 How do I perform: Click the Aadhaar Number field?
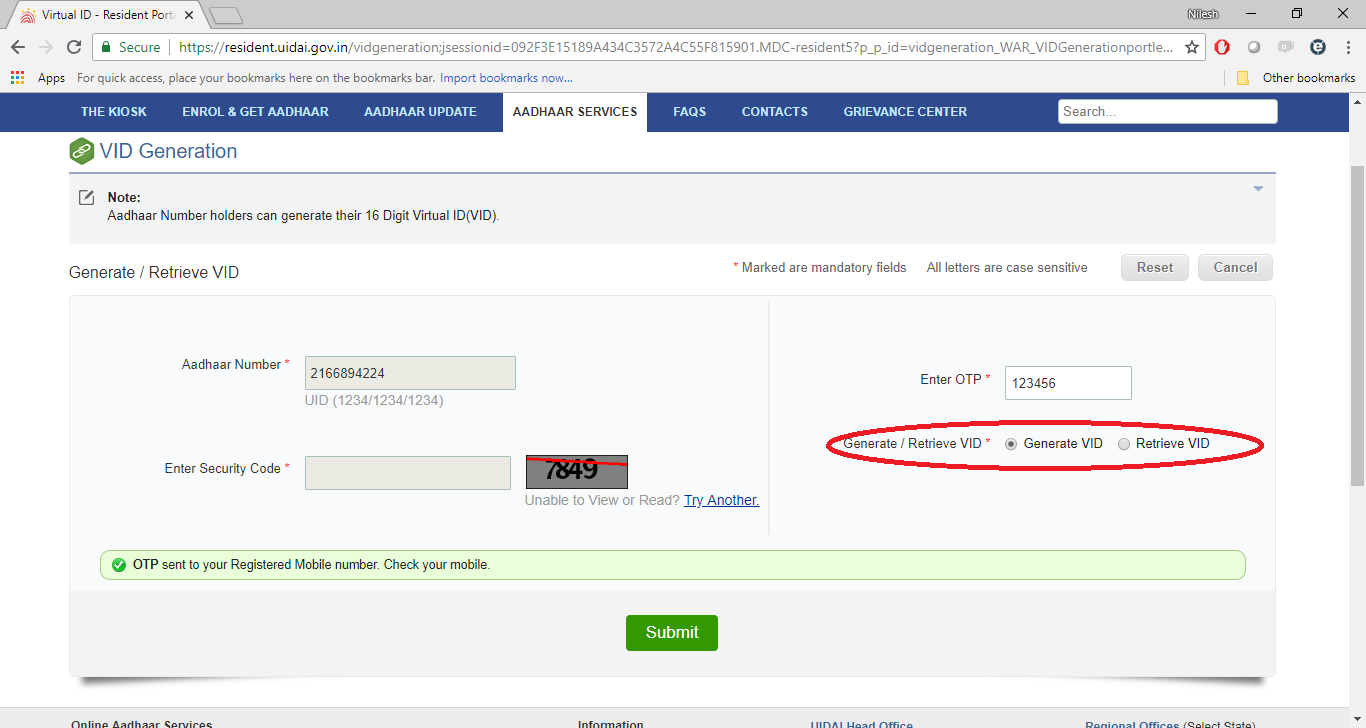[410, 373]
